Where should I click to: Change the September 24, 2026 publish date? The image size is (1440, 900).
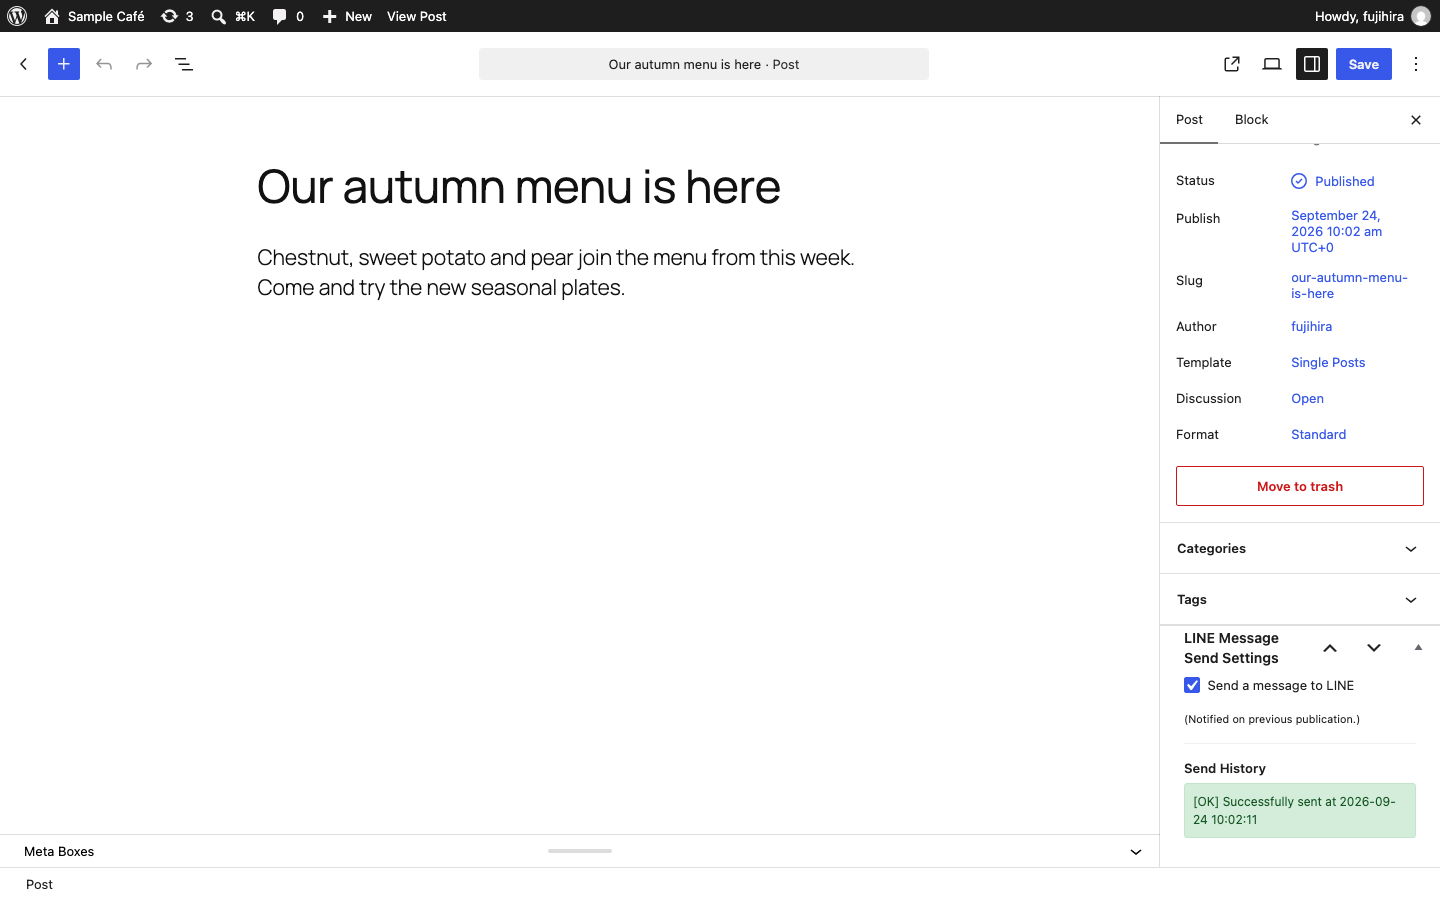point(1337,231)
